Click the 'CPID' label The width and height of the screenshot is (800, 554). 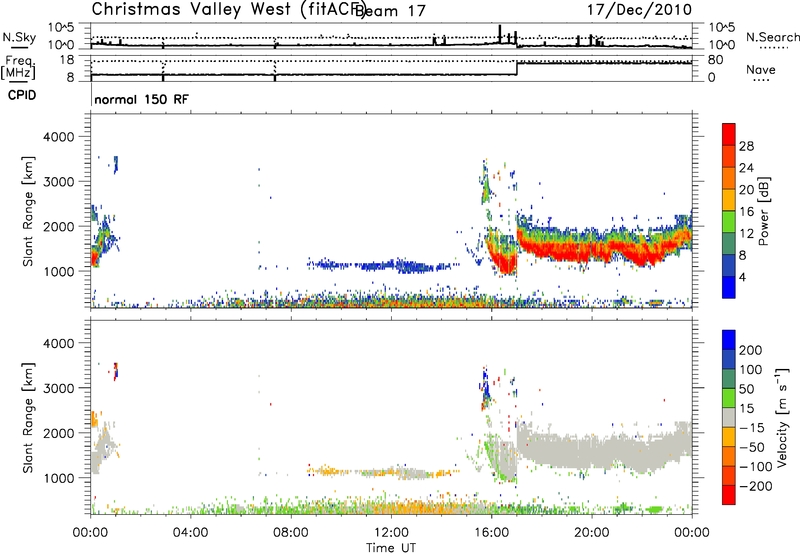[22, 95]
